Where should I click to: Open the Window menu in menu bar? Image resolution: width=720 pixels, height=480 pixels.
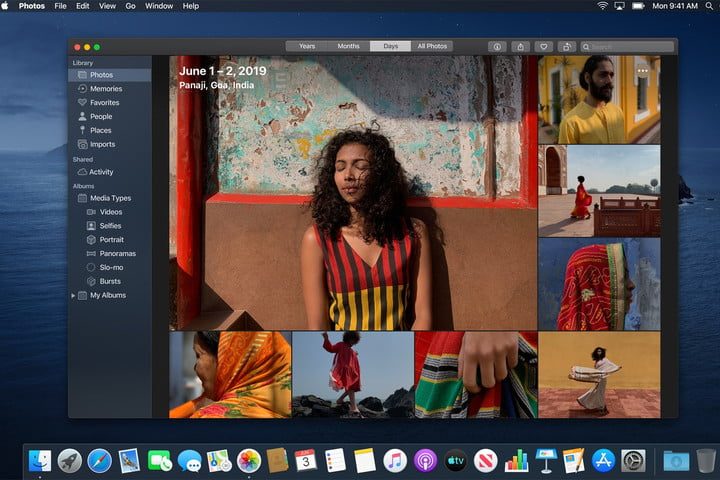(159, 6)
